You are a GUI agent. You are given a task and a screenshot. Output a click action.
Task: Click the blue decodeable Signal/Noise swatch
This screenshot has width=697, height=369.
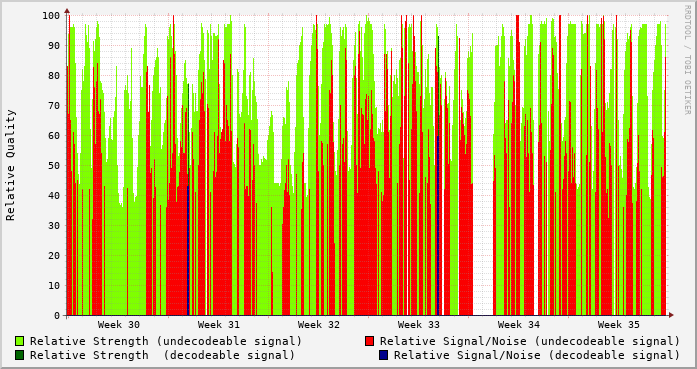click(383, 355)
